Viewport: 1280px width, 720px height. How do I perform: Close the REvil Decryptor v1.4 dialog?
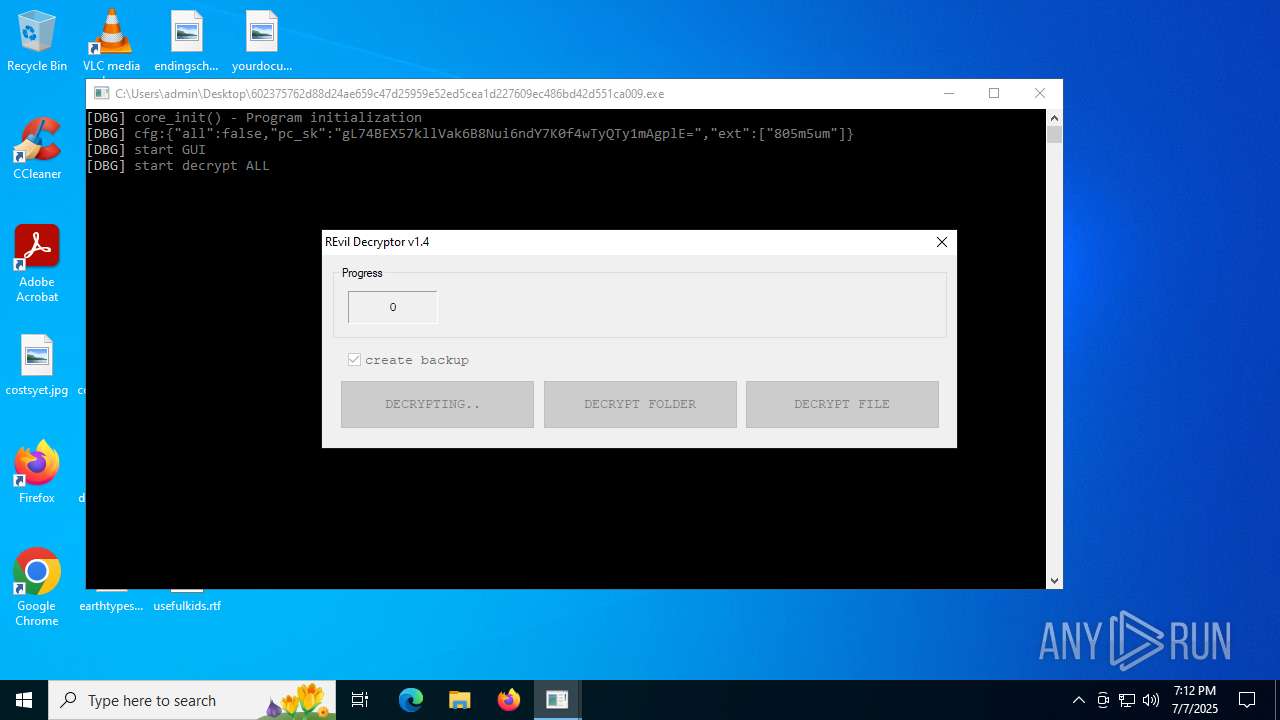pos(941,242)
